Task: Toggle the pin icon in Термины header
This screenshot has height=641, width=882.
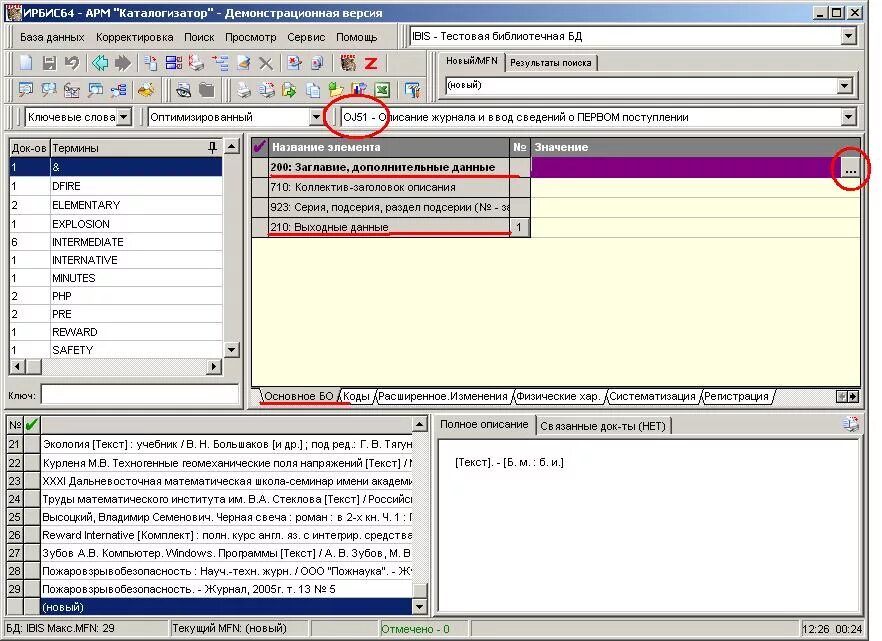Action: 212,148
